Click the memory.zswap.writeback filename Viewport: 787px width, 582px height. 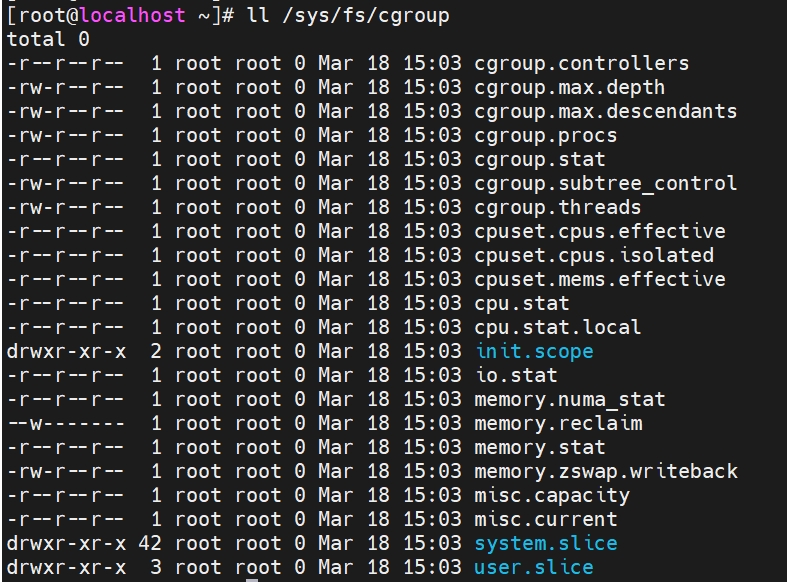coord(606,472)
